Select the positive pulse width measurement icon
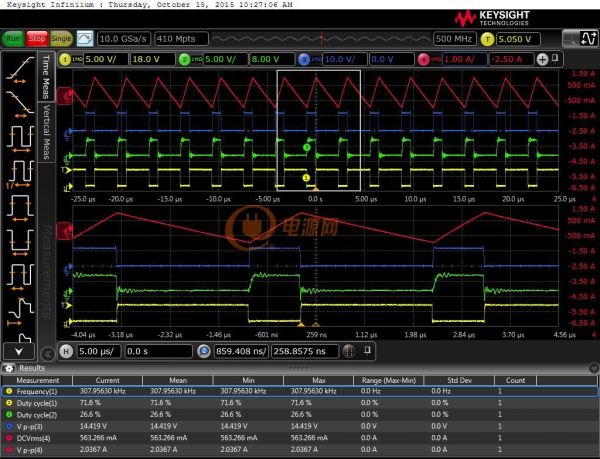Screen dimensions: 600x459 pos(20,208)
